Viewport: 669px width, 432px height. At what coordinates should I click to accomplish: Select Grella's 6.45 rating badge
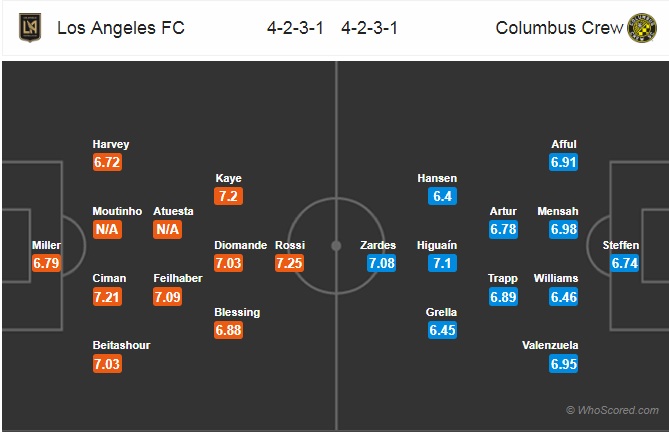[x=442, y=330]
